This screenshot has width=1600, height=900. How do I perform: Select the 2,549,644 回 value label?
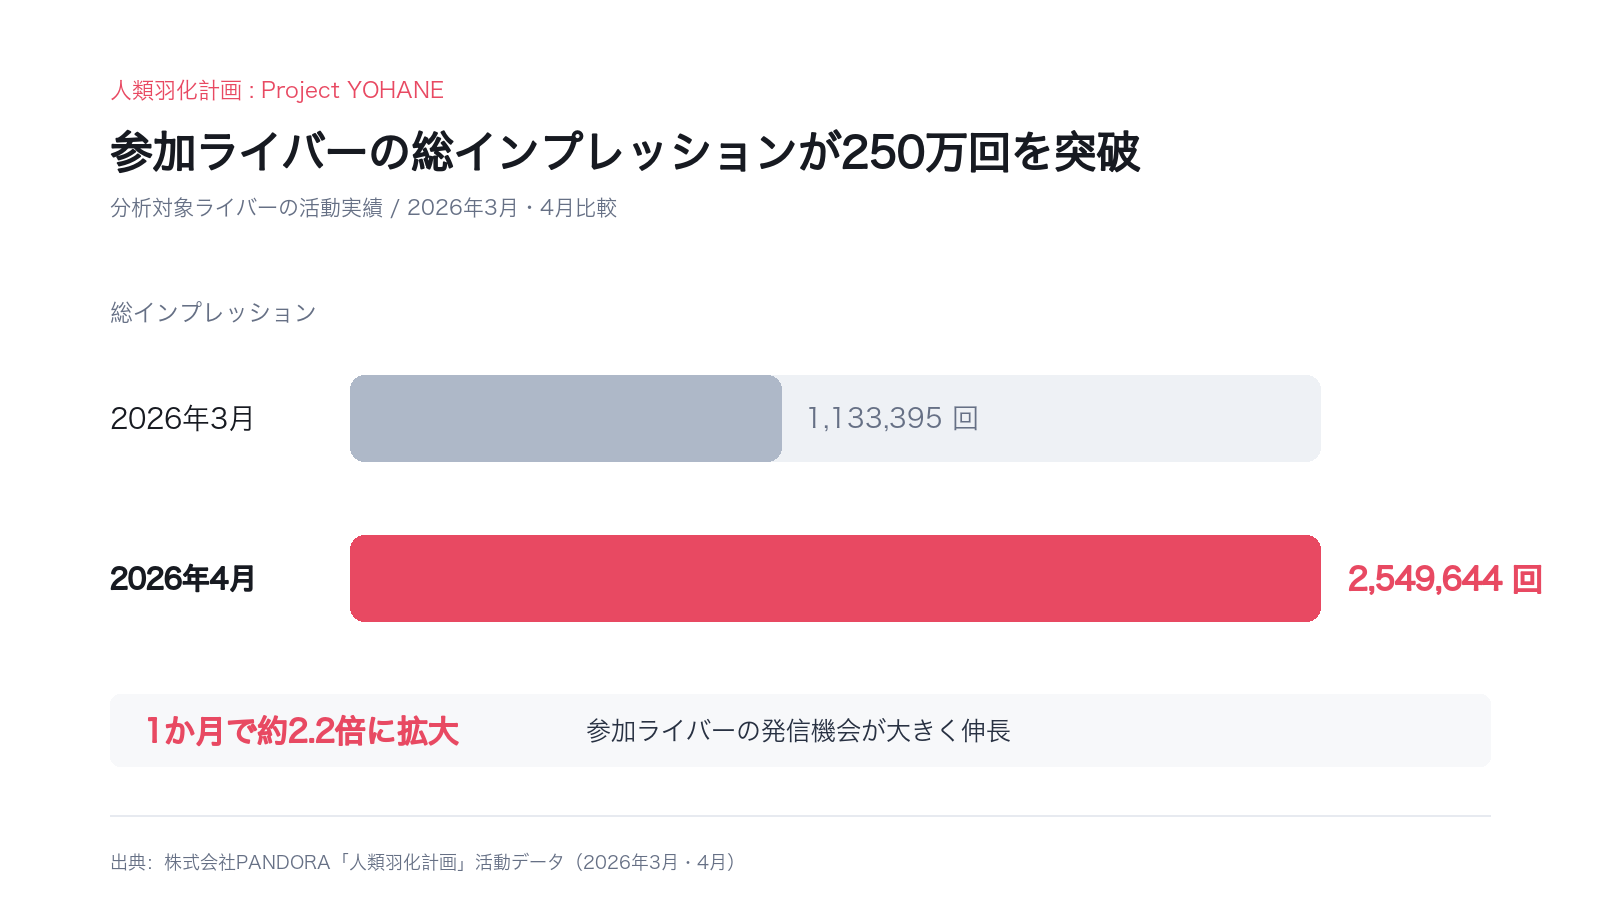(1445, 579)
